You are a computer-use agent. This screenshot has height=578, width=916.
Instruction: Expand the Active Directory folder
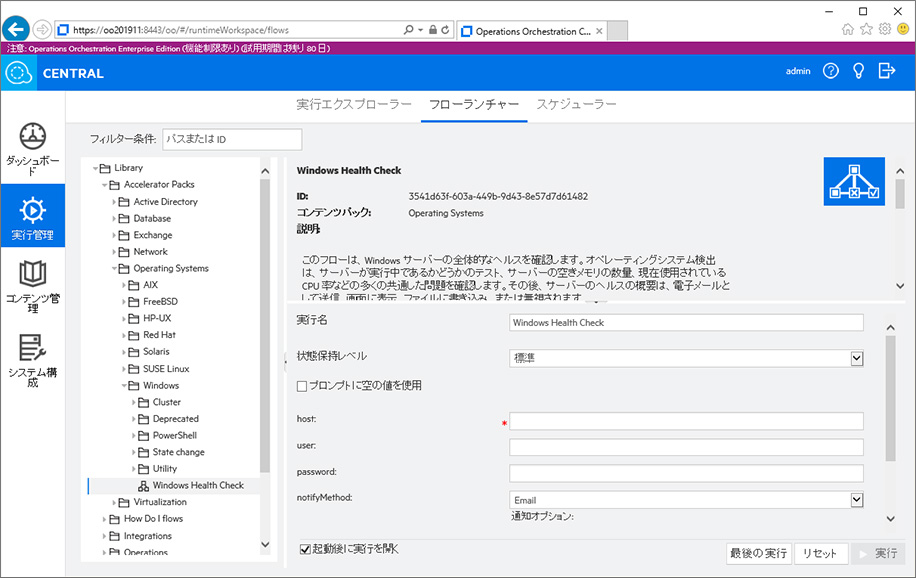[x=116, y=202]
